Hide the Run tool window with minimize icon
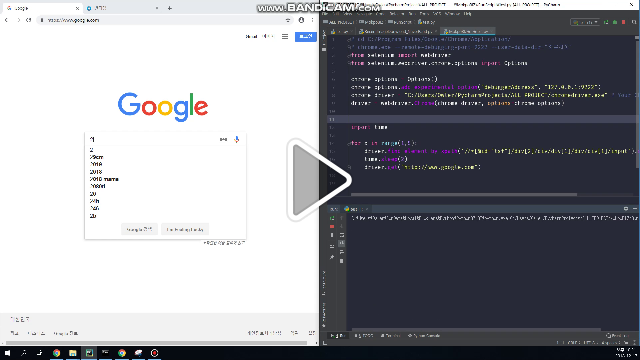 pyautogui.click(x=635, y=209)
